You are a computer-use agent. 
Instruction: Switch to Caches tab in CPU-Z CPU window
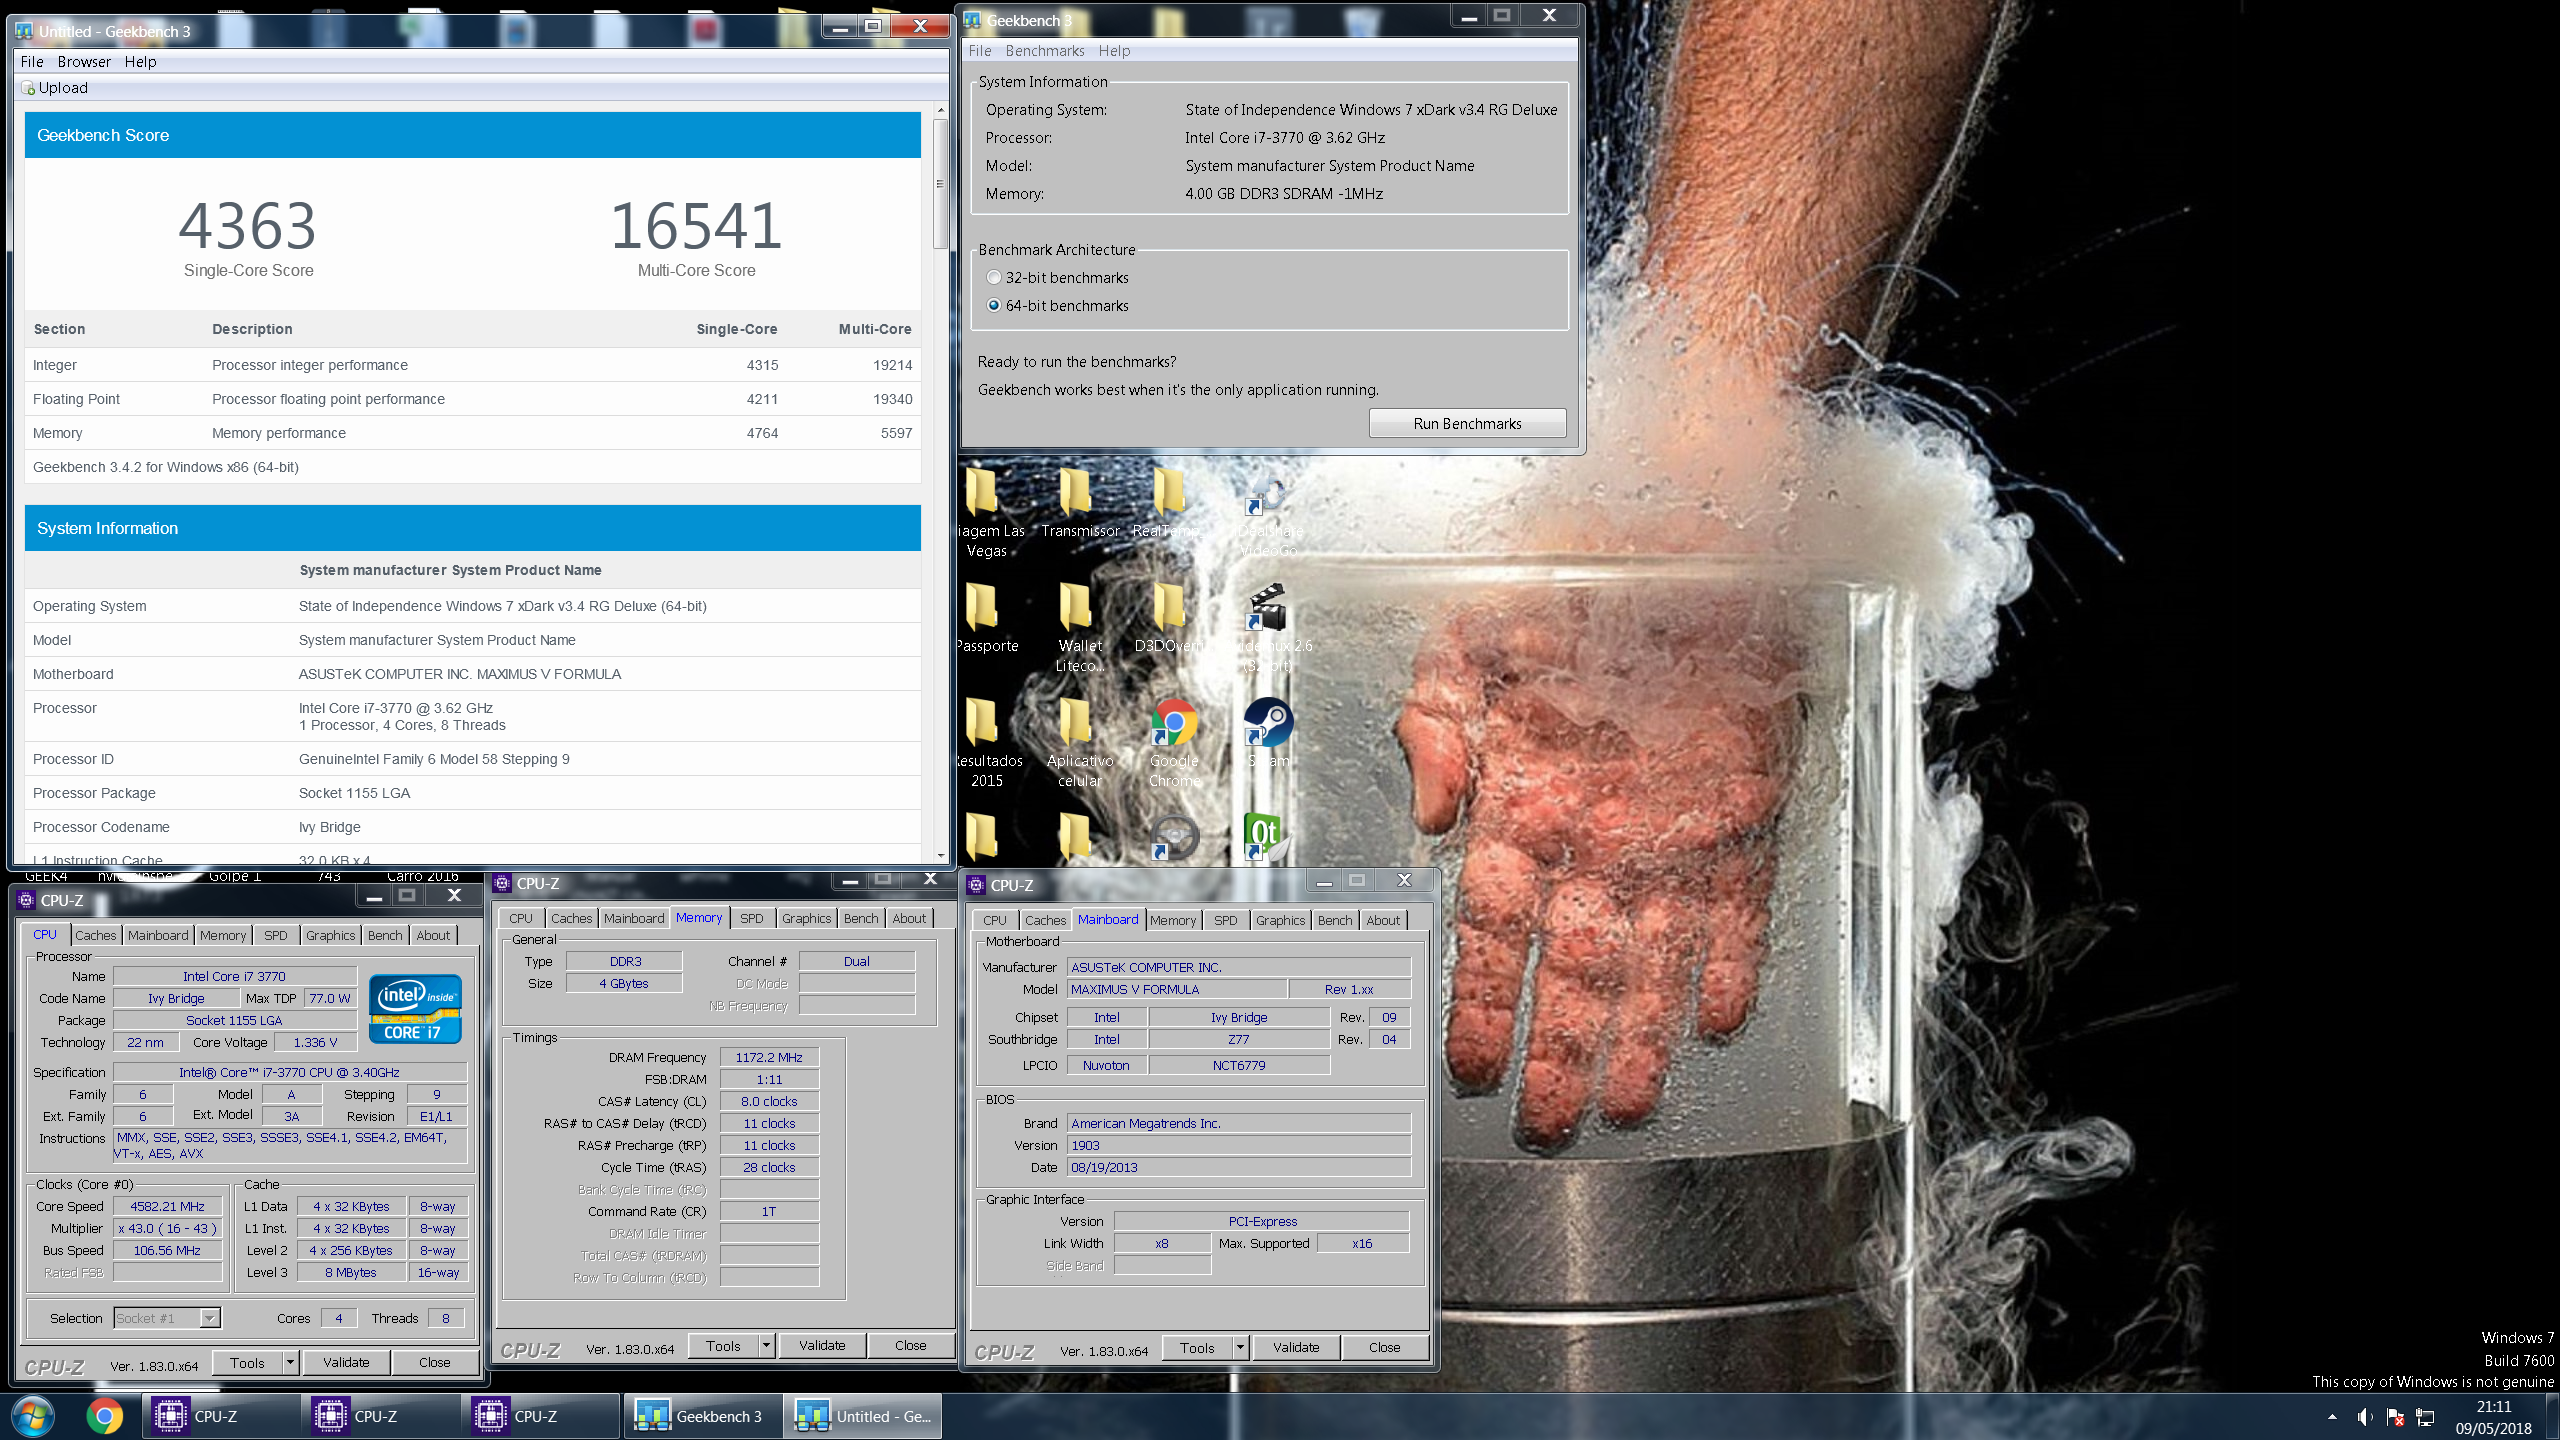[x=96, y=935]
